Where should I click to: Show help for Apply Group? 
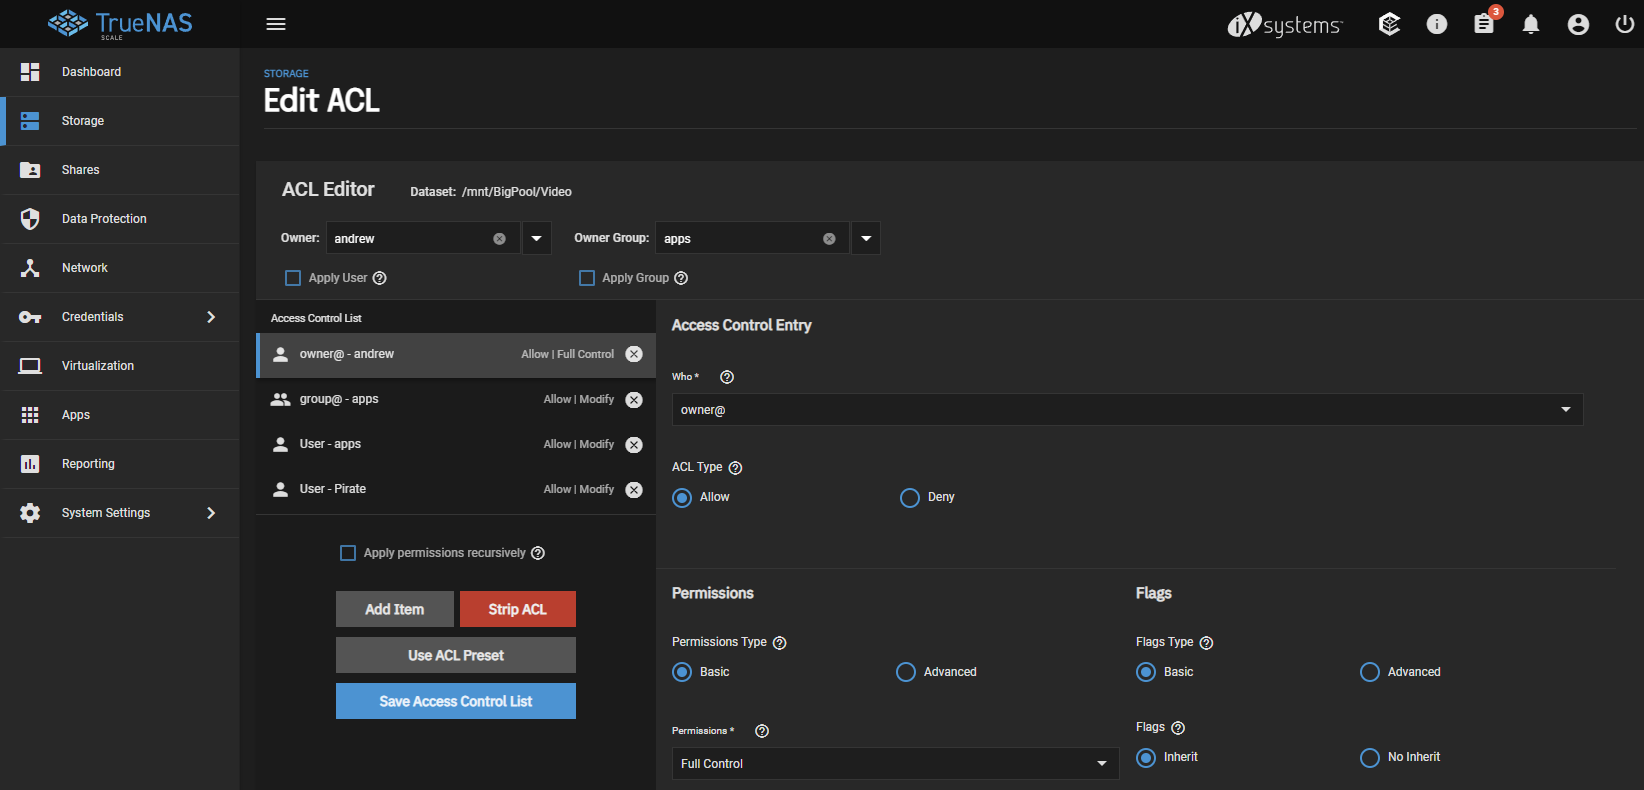pyautogui.click(x=681, y=278)
